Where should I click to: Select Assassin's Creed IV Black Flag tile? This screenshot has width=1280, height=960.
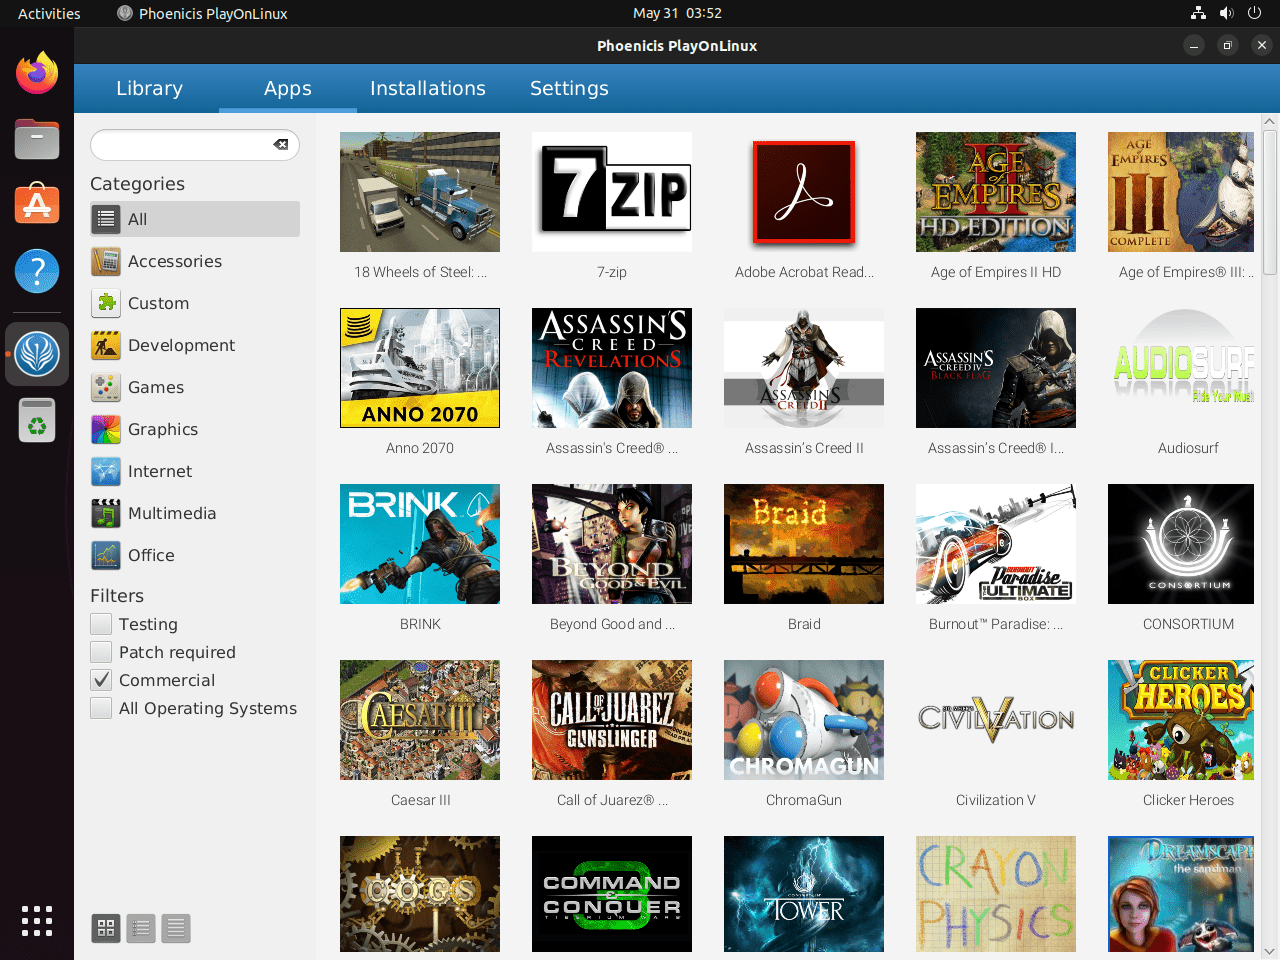(996, 368)
